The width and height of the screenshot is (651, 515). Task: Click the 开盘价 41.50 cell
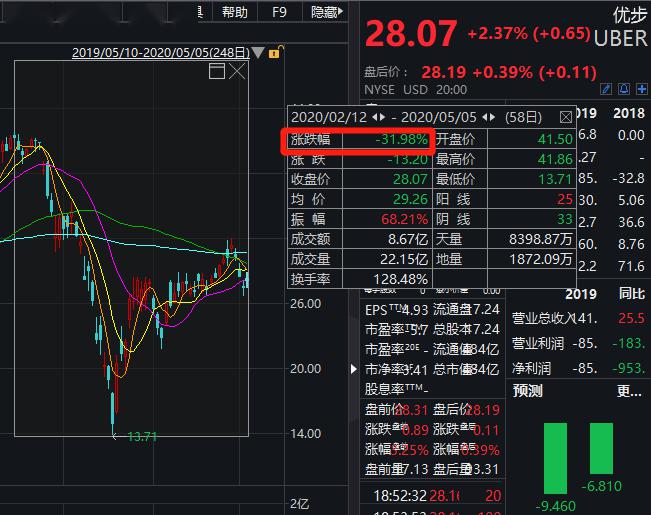504,140
